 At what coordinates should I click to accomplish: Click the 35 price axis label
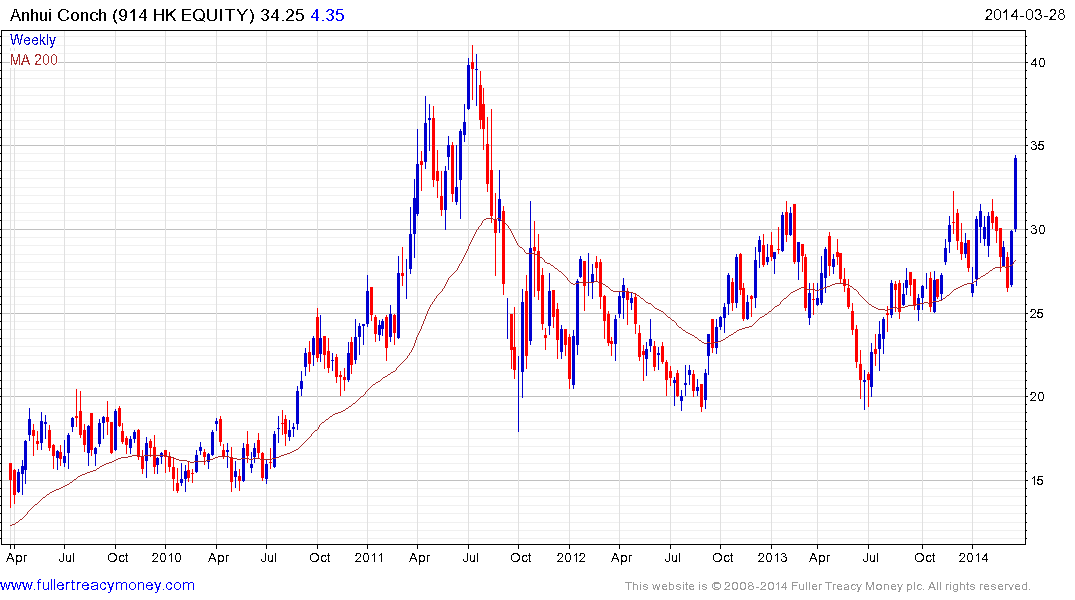click(1038, 146)
